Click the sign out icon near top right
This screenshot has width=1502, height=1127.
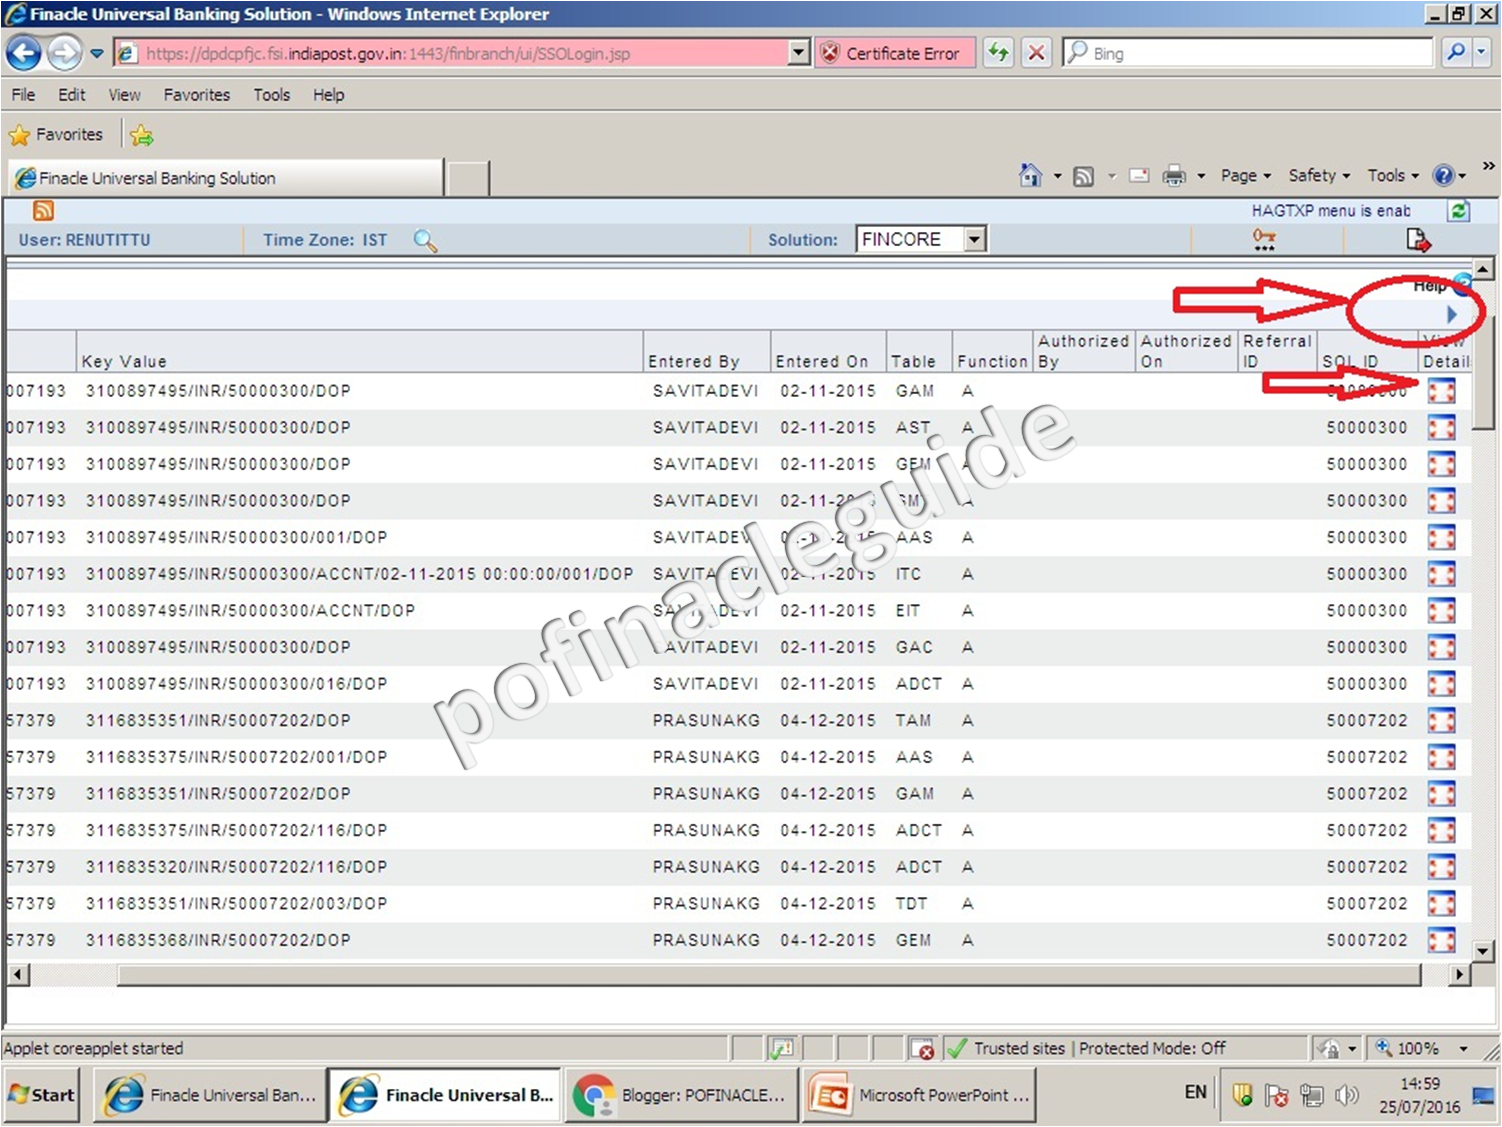(1418, 240)
